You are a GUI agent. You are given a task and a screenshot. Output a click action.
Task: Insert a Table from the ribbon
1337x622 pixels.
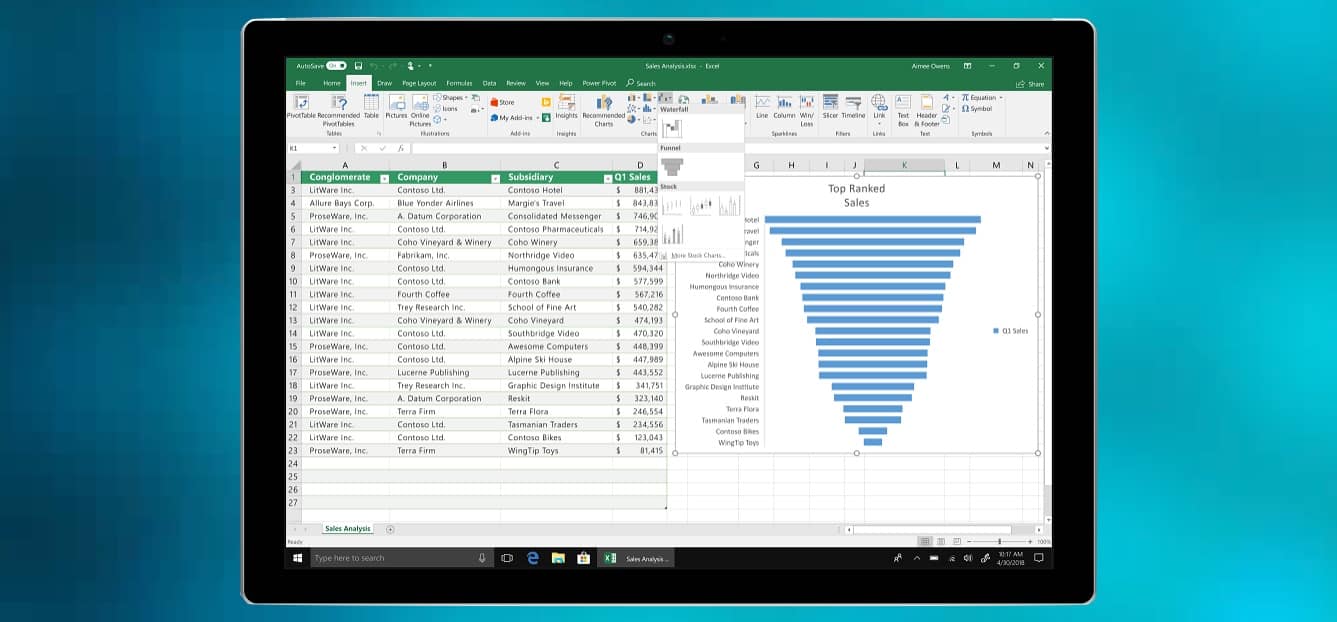click(x=371, y=108)
